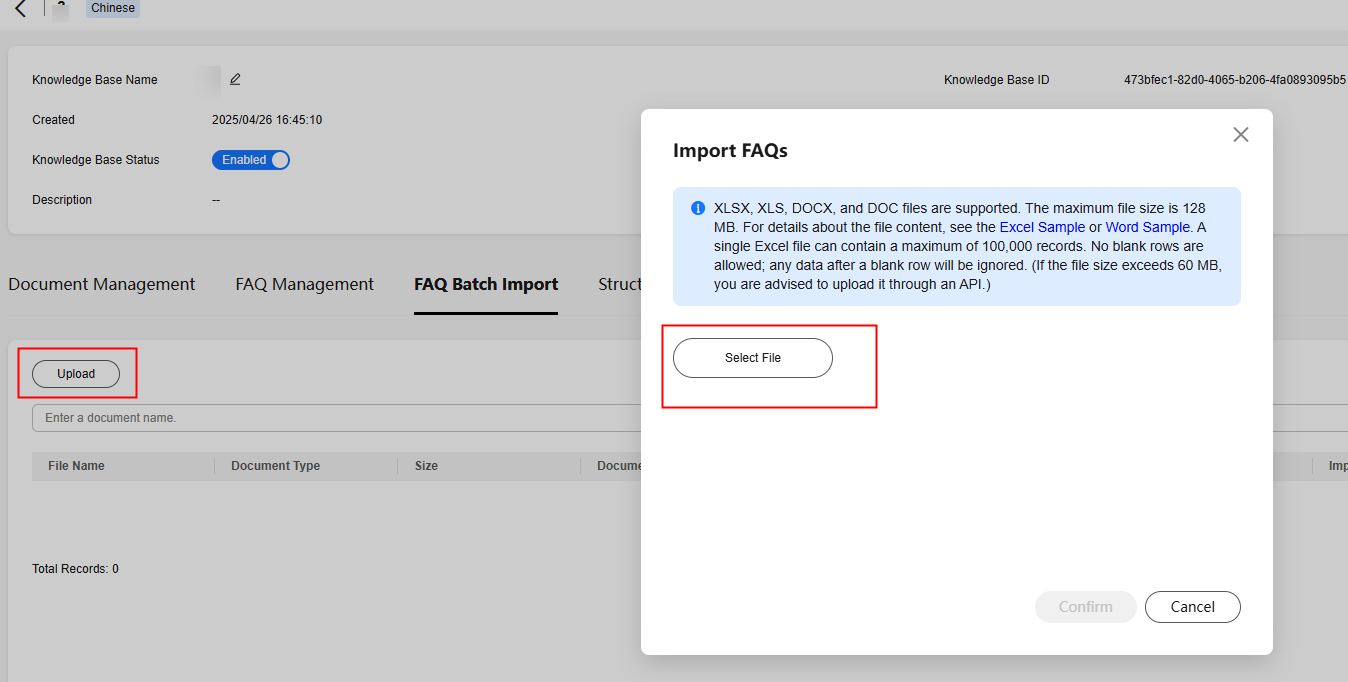Viewport: 1348px width, 682px height.
Task: Click the Knowledge Base Status label
Action: pyautogui.click(x=96, y=160)
